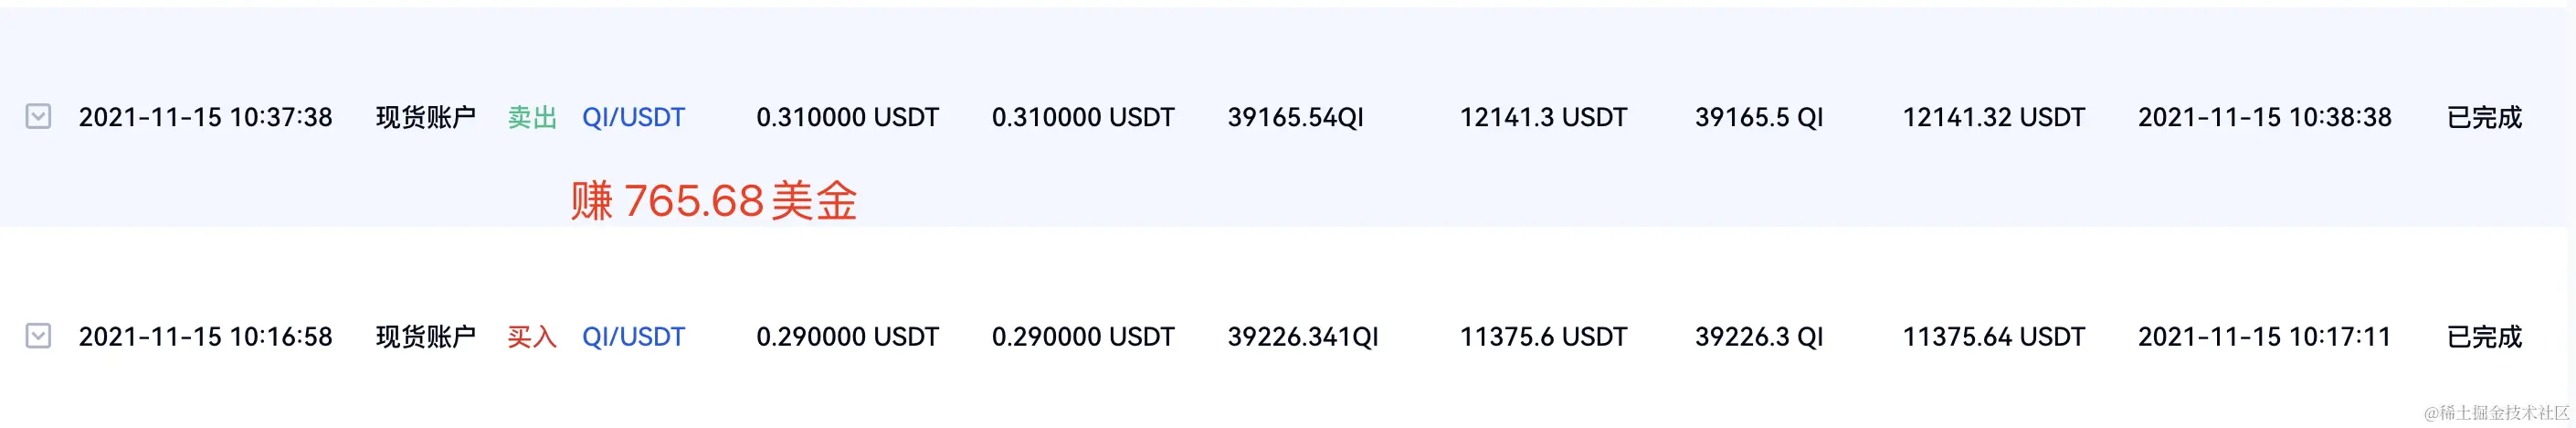This screenshot has height=428, width=2576.
Task: Click the 2021-11-15 10:37:38 order time
Action: pyautogui.click(x=205, y=118)
